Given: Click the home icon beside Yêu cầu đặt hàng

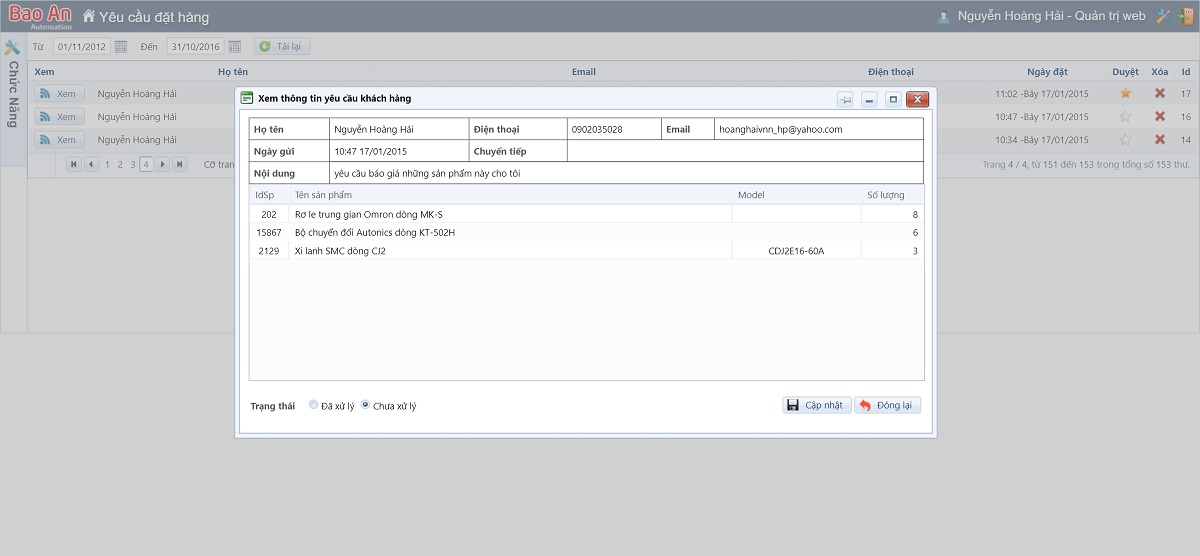Looking at the screenshot, I should (x=89, y=16).
